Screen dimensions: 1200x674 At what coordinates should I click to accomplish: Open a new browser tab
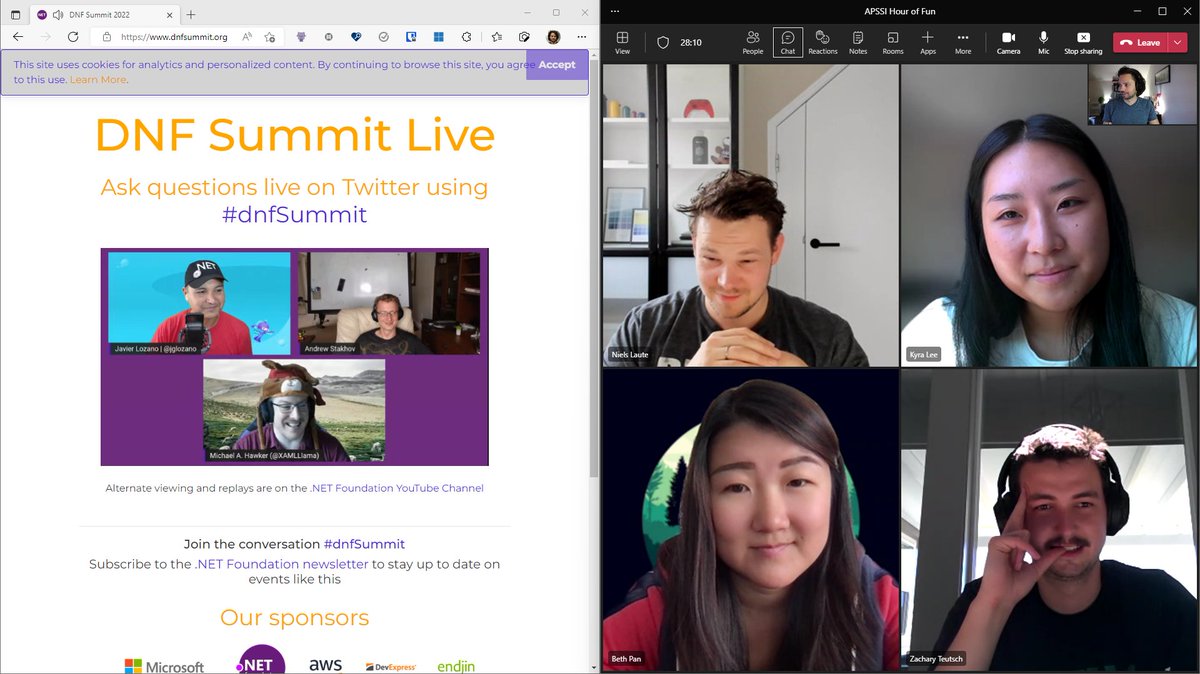pos(191,14)
